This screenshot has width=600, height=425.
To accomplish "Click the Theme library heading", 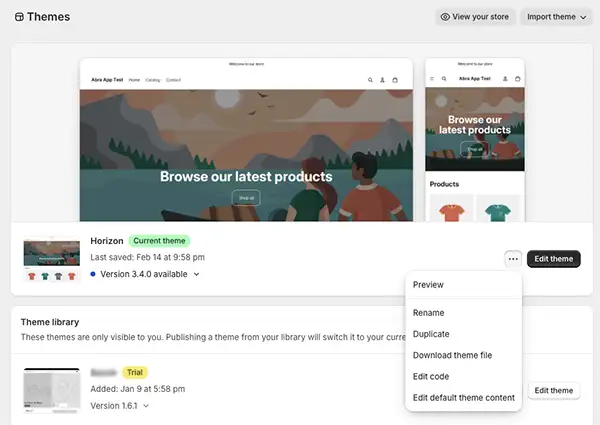I will 50,322.
